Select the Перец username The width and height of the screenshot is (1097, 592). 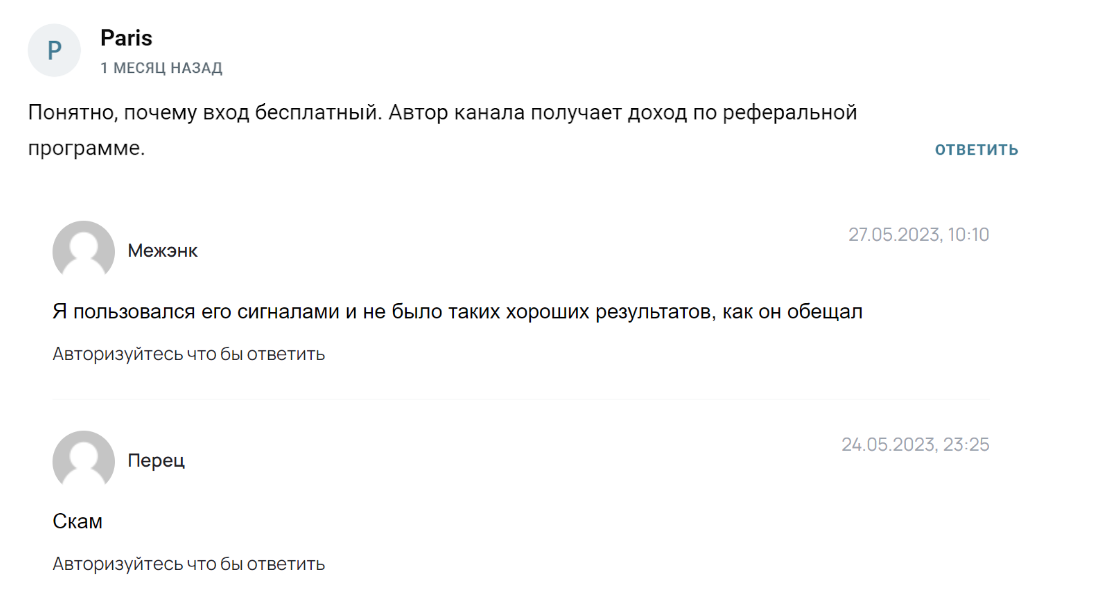pyautogui.click(x=156, y=461)
